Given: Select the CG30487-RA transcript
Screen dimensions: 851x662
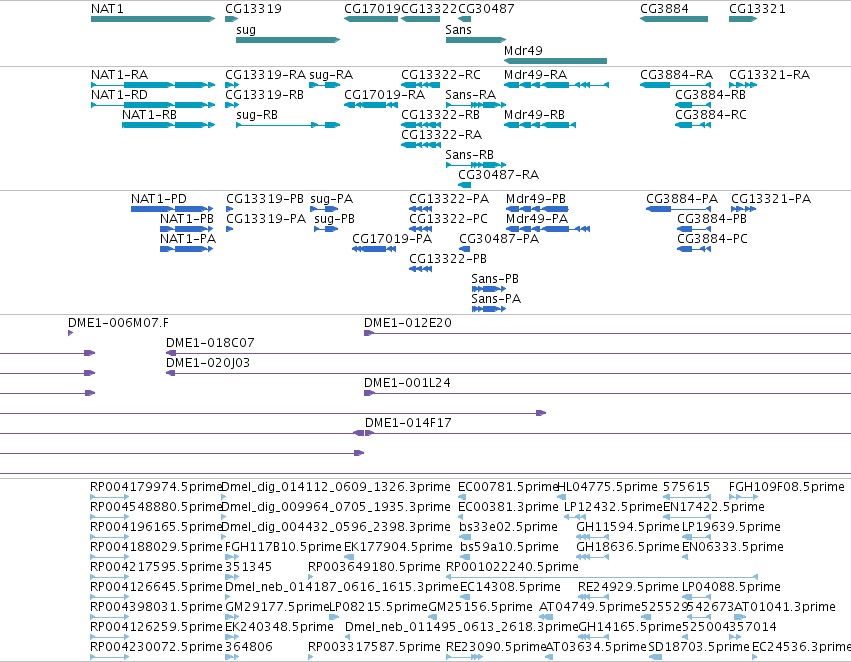Looking at the screenshot, I should click(x=465, y=185).
